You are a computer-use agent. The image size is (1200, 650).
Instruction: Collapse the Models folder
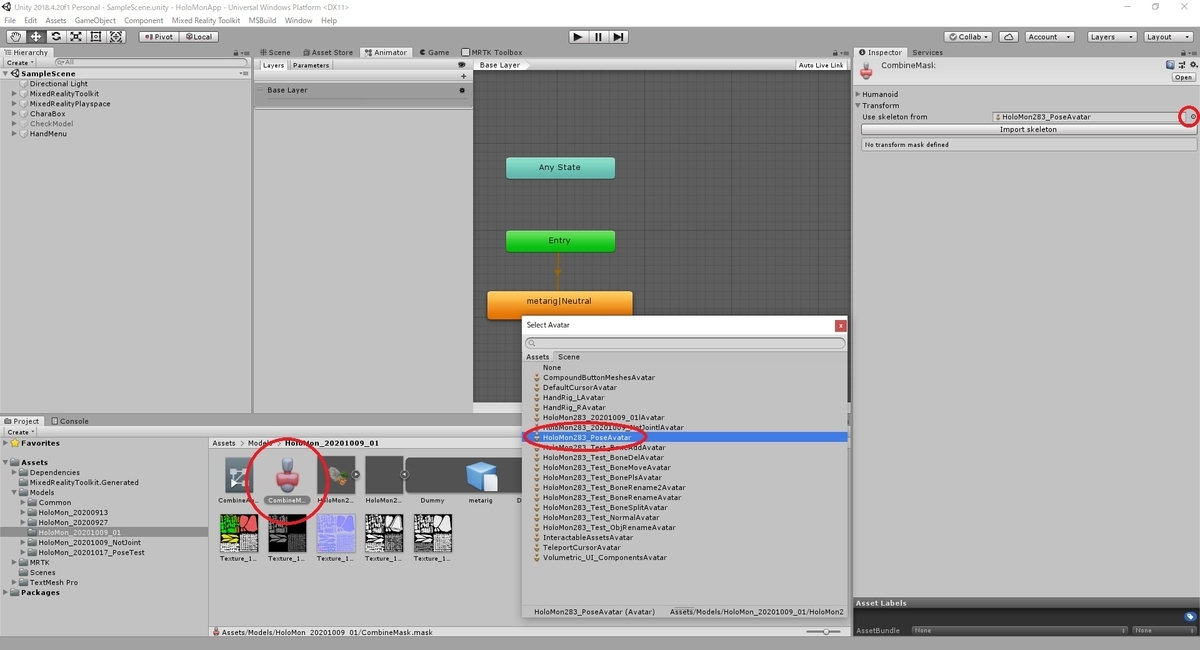coord(15,492)
